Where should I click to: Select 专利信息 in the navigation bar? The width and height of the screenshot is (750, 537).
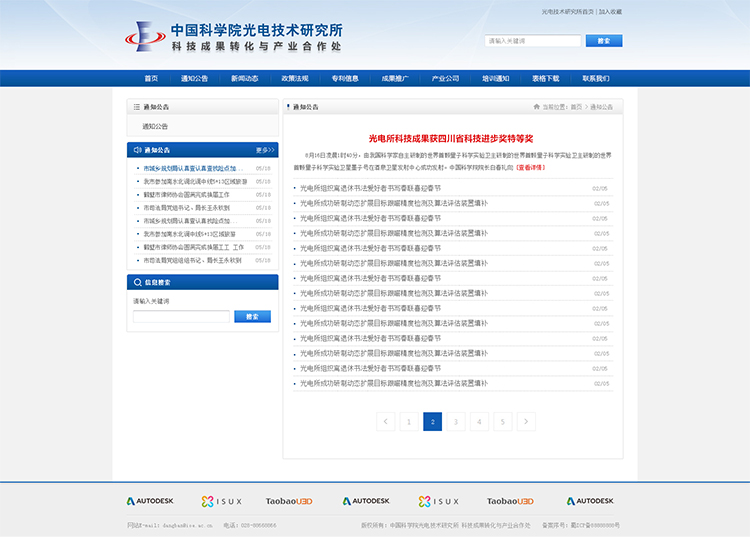[x=345, y=78]
